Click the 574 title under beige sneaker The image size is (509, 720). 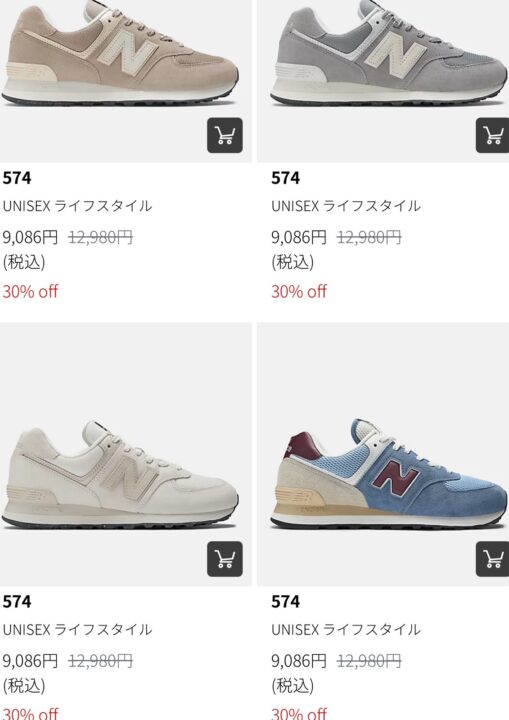click(x=17, y=178)
